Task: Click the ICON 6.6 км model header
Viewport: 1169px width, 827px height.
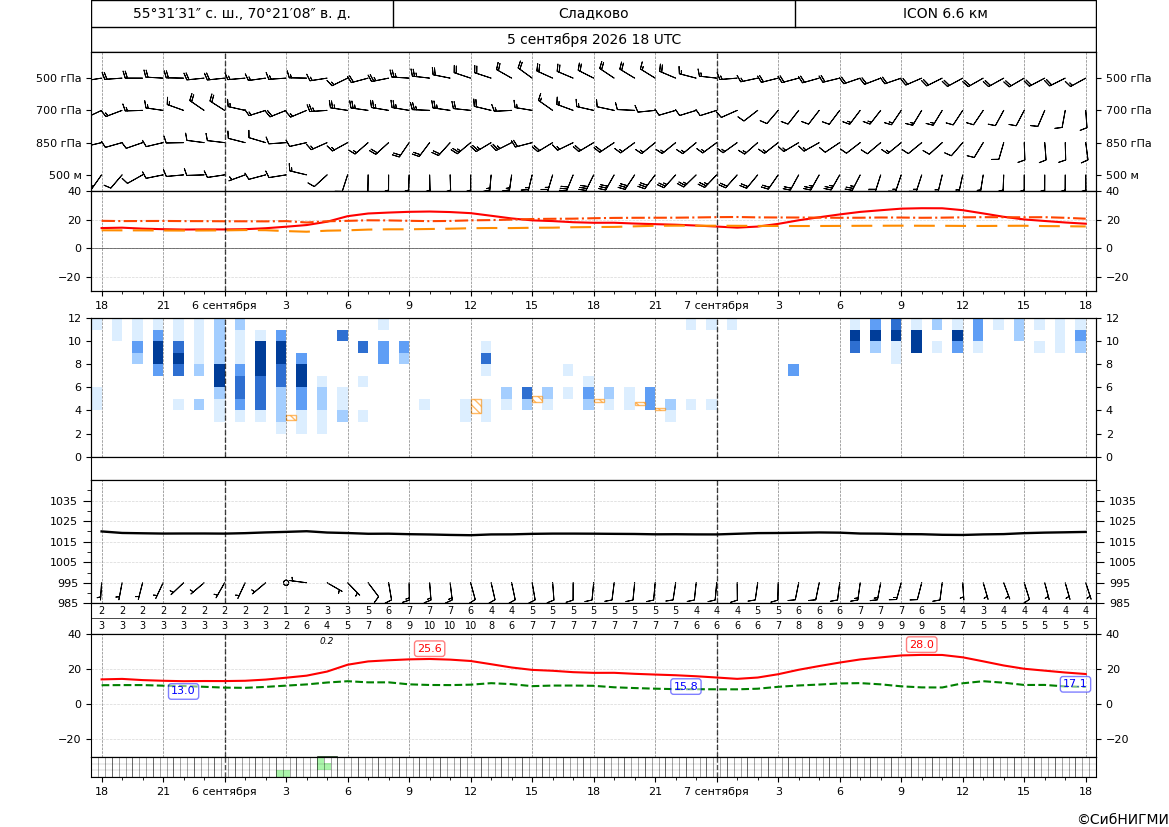Action: pos(945,13)
